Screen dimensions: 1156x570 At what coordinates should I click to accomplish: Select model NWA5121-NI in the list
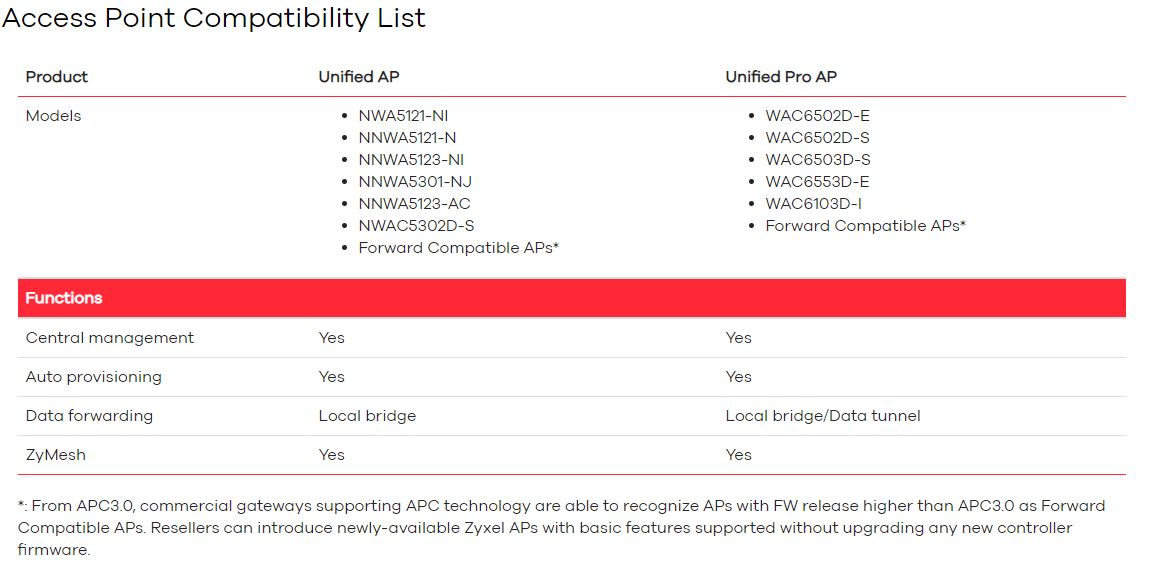403,116
